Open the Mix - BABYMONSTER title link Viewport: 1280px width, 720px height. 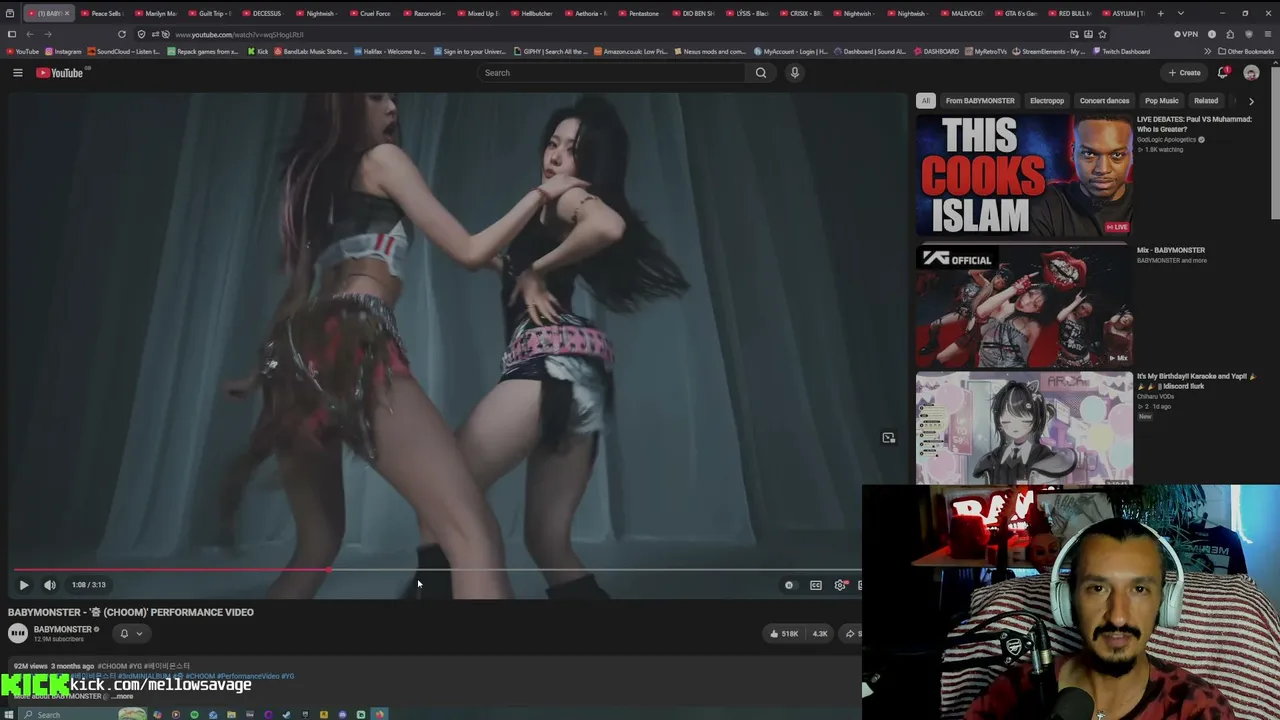tap(1171, 250)
